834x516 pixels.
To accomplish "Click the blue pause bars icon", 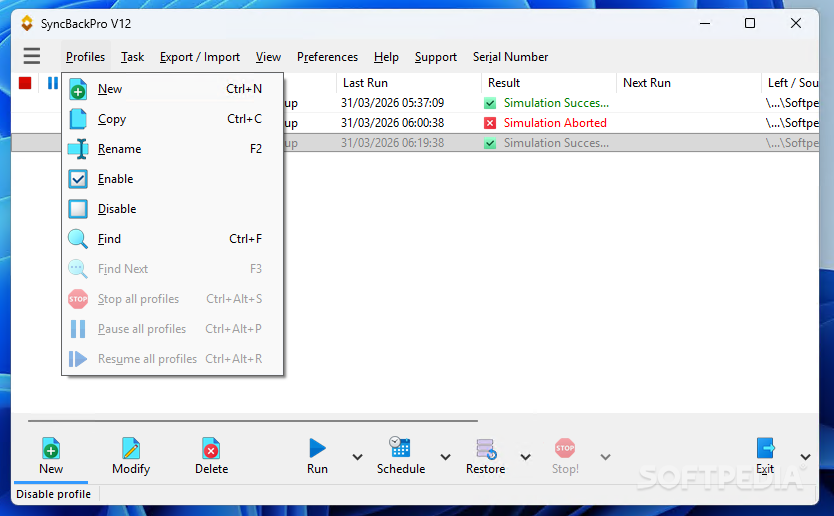I will pyautogui.click(x=53, y=83).
